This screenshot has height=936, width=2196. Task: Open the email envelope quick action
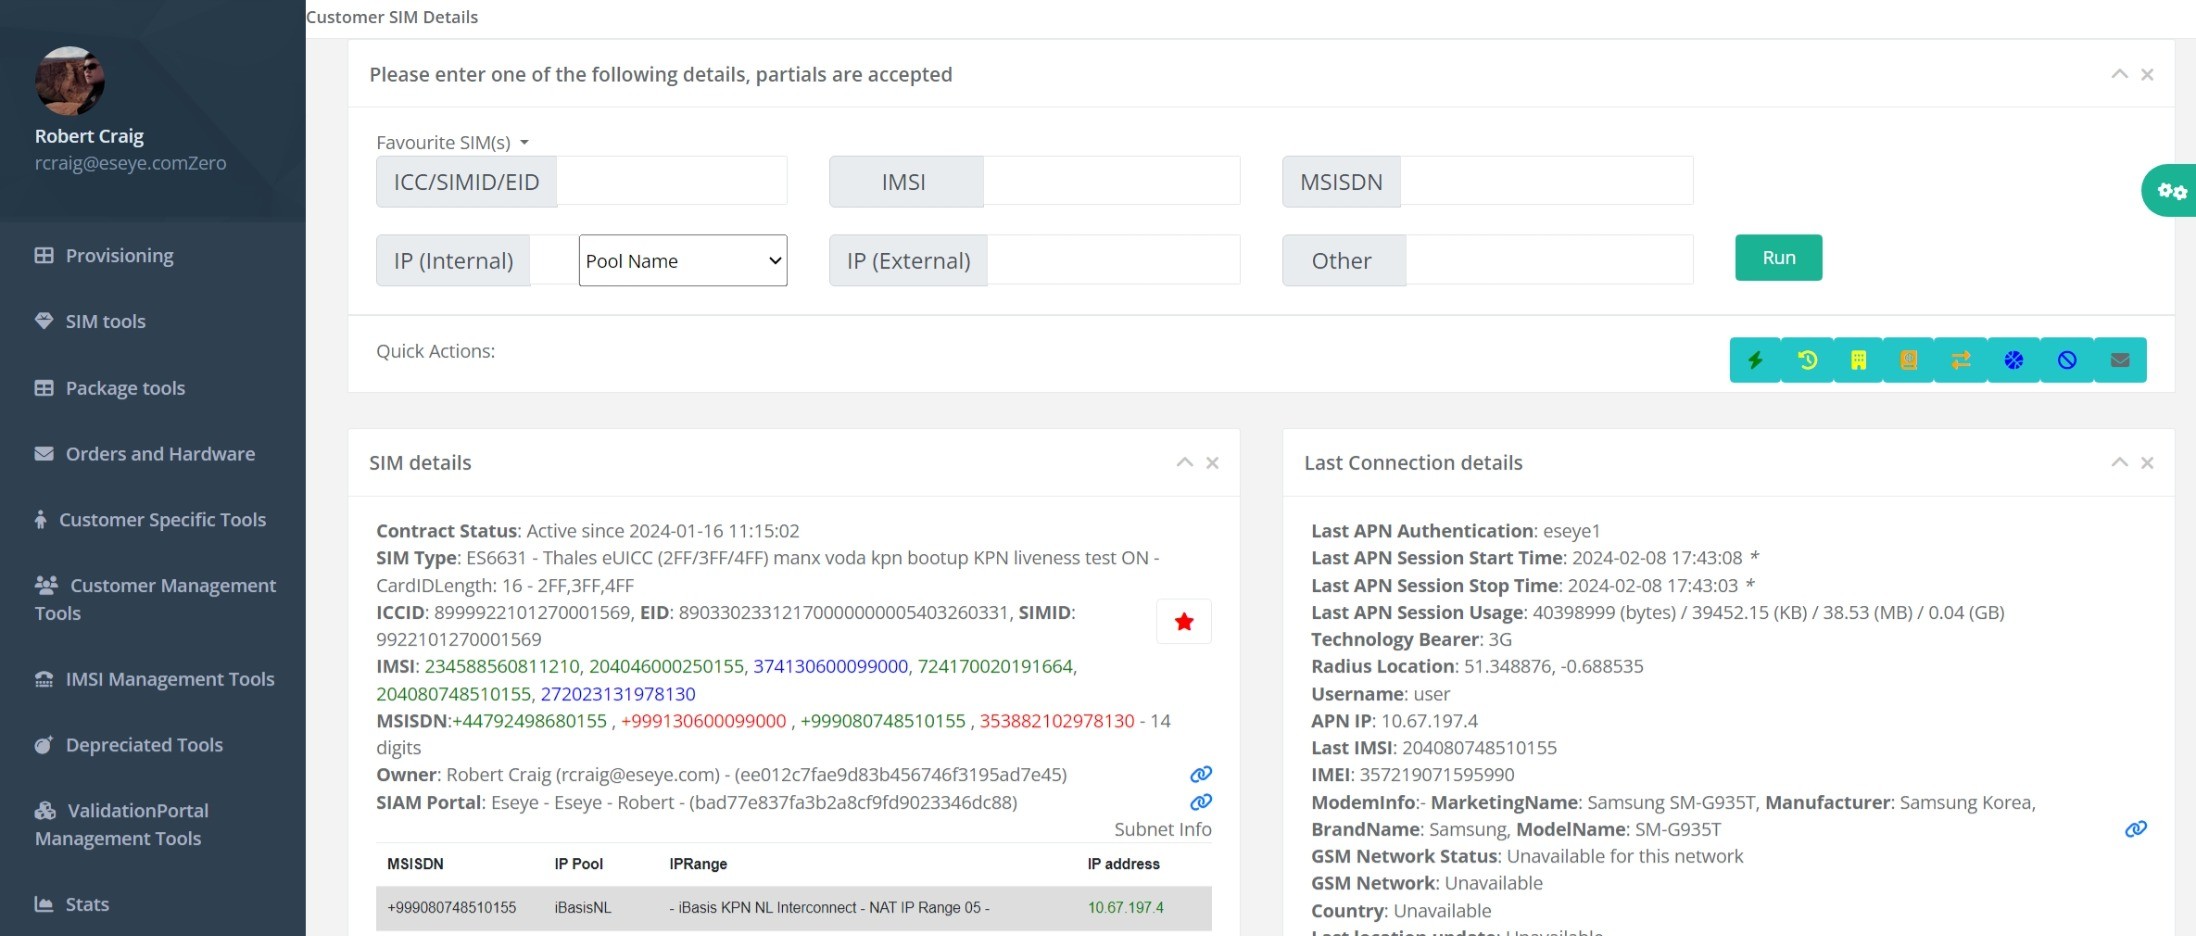[2120, 360]
